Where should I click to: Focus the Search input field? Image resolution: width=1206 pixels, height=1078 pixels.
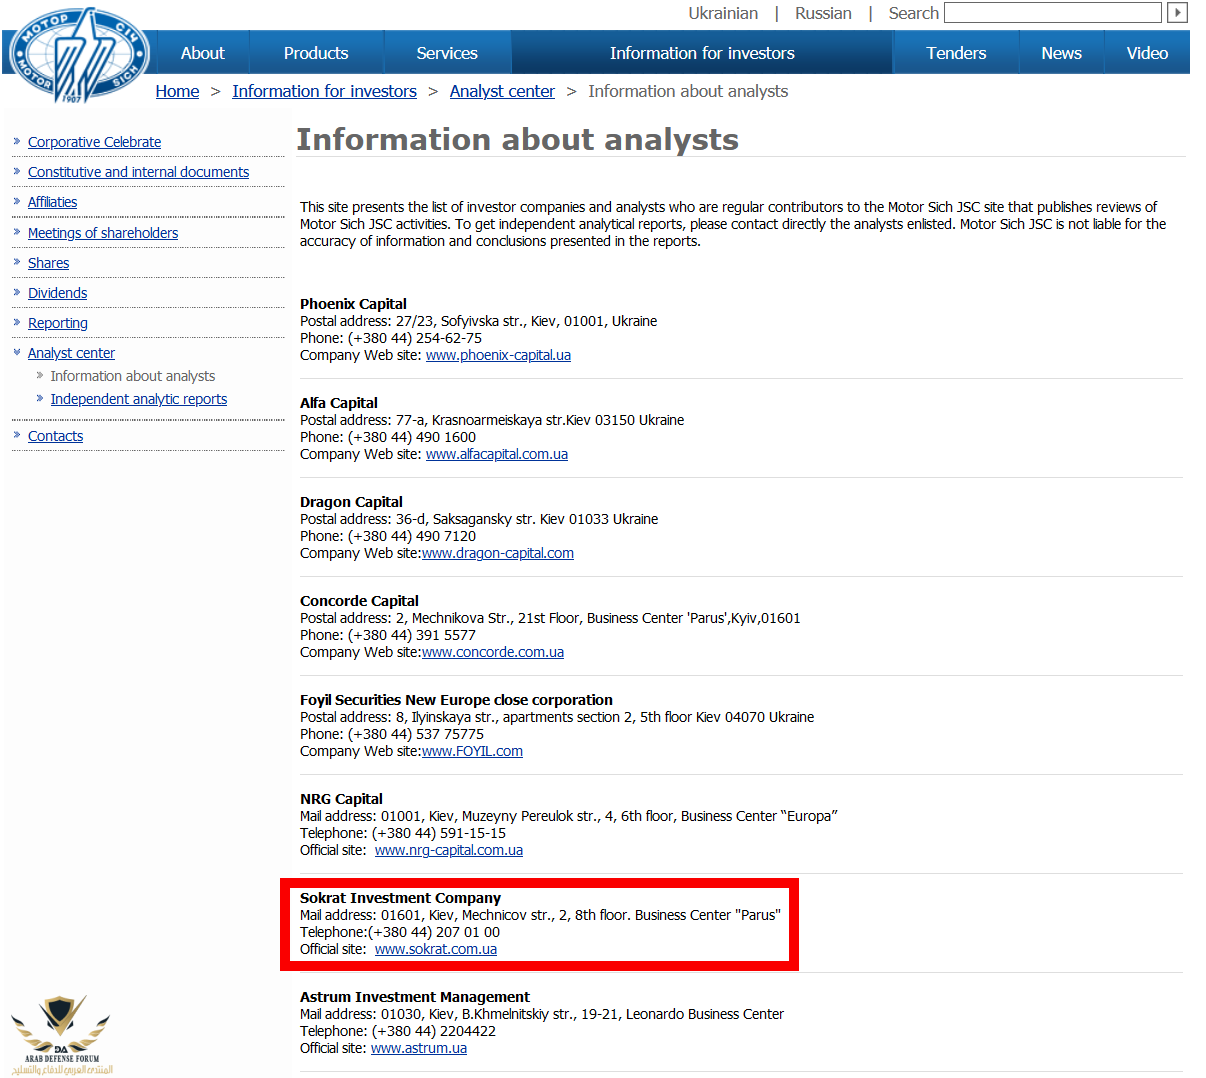tap(1053, 13)
